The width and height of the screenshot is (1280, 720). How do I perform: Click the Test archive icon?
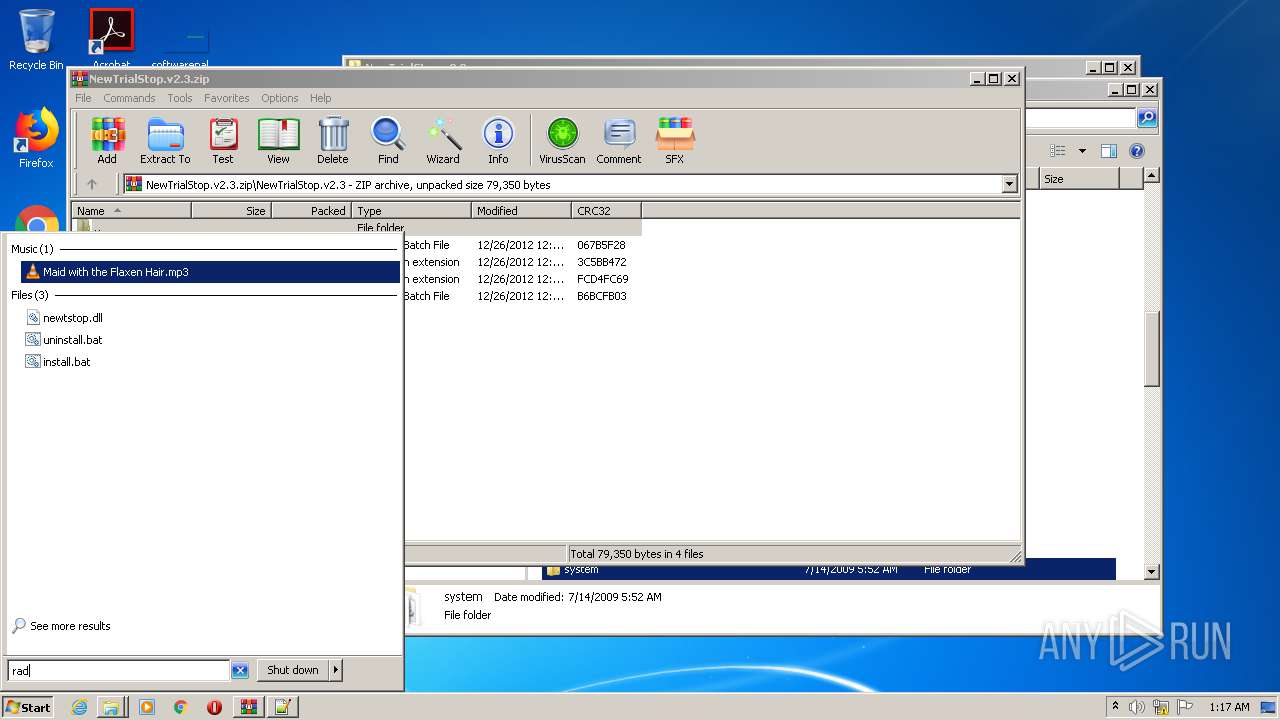[223, 140]
